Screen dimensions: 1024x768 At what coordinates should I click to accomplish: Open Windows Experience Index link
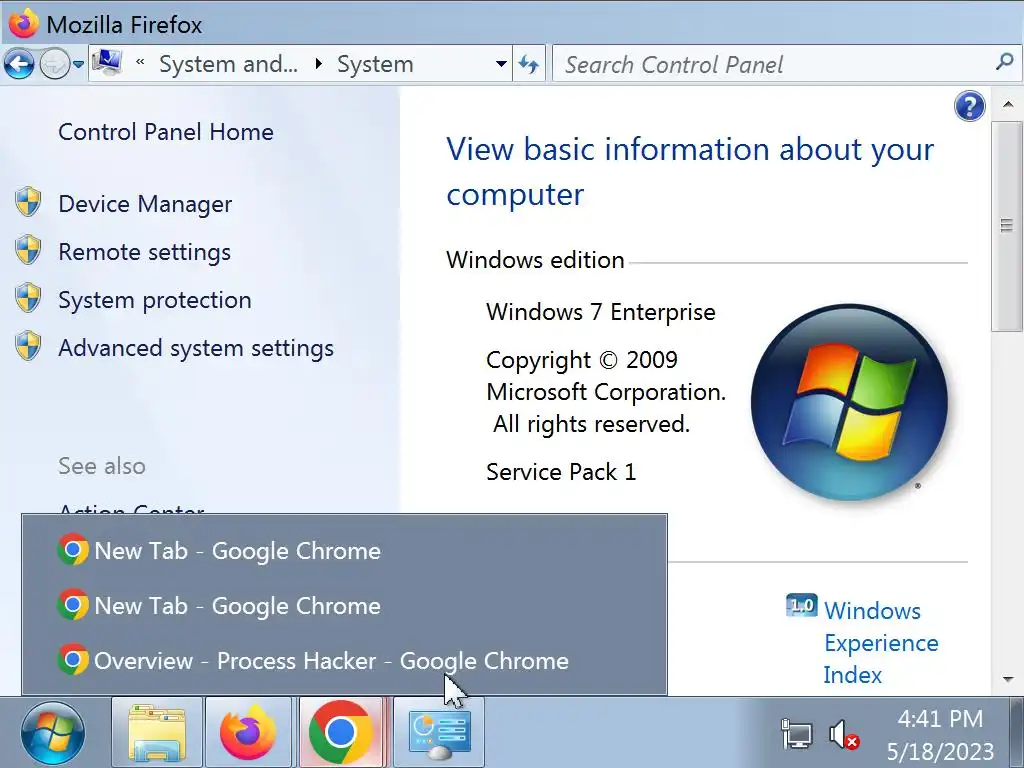pyautogui.click(x=880, y=643)
